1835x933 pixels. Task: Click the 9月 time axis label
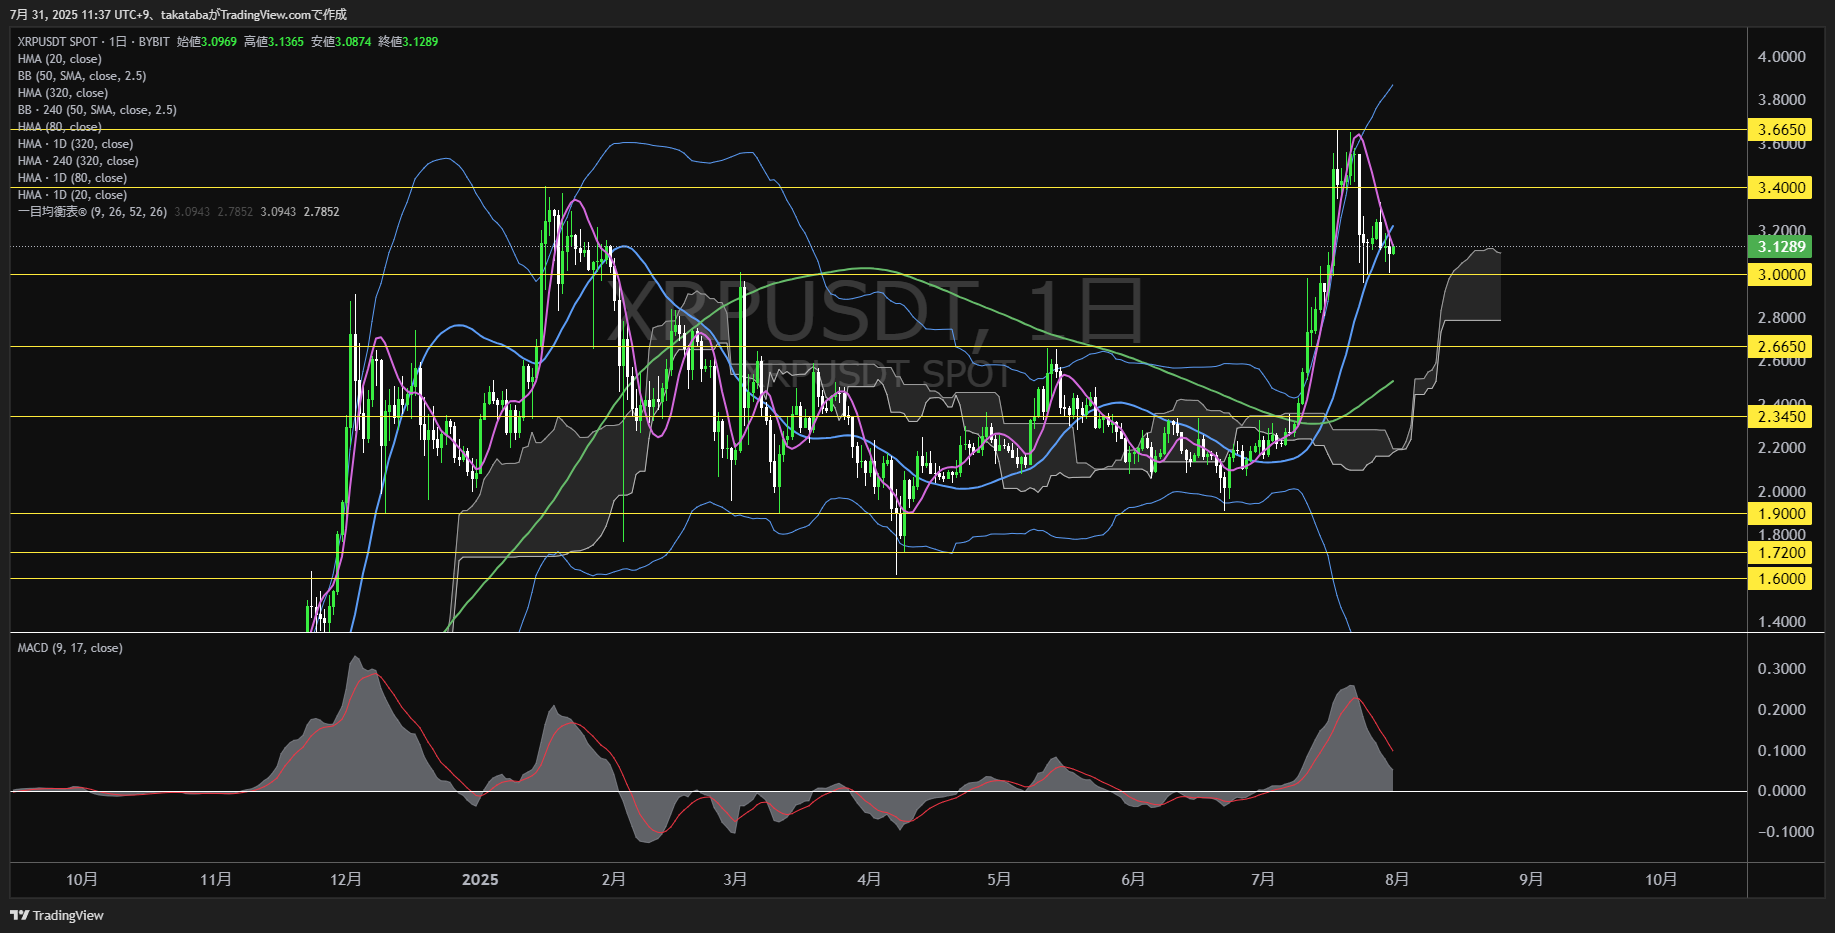click(x=1531, y=879)
